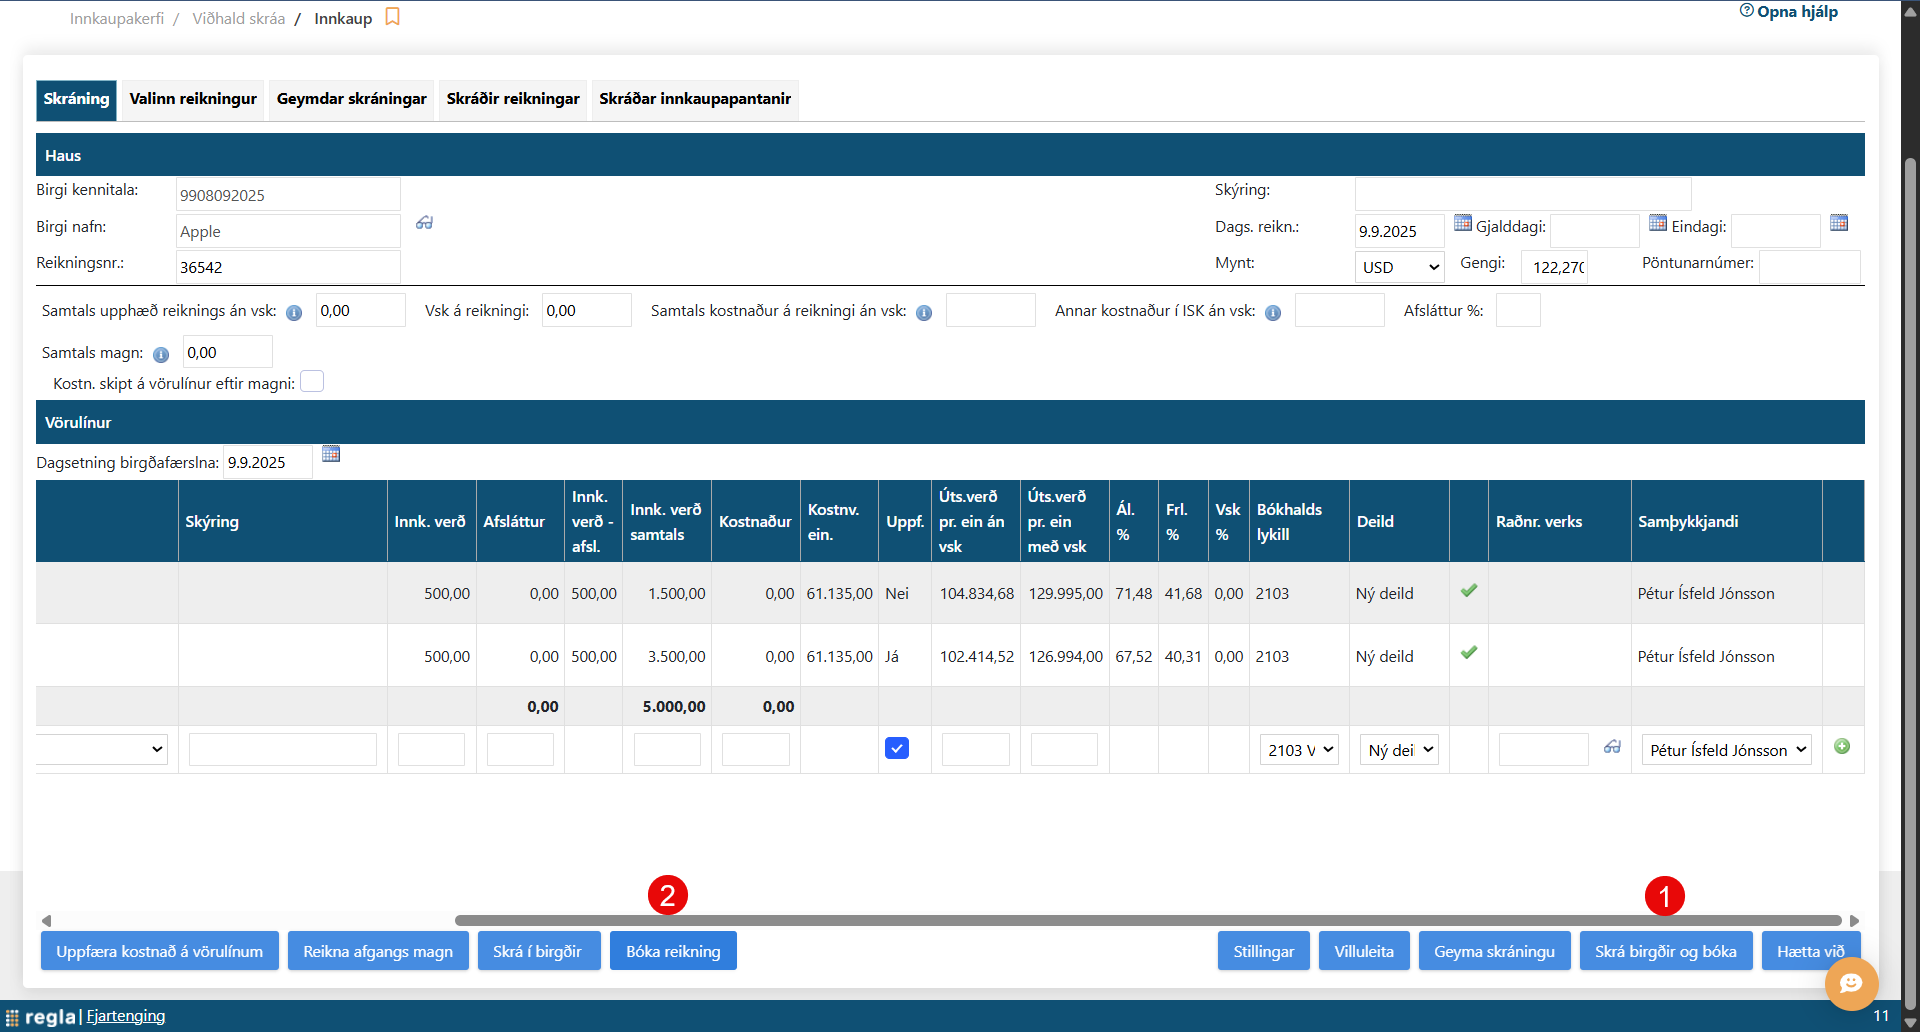The width and height of the screenshot is (1920, 1032).
Task: Enable Kostn. skipt á vörulínur eftir magni checkbox
Action: pyautogui.click(x=312, y=382)
